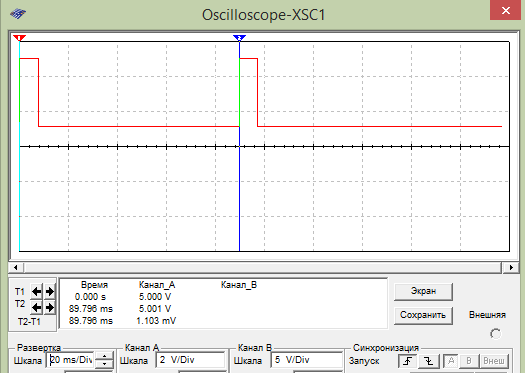525x373 pixels.
Task: Move cursor T2 left with arrow
Action: [x=36, y=307]
